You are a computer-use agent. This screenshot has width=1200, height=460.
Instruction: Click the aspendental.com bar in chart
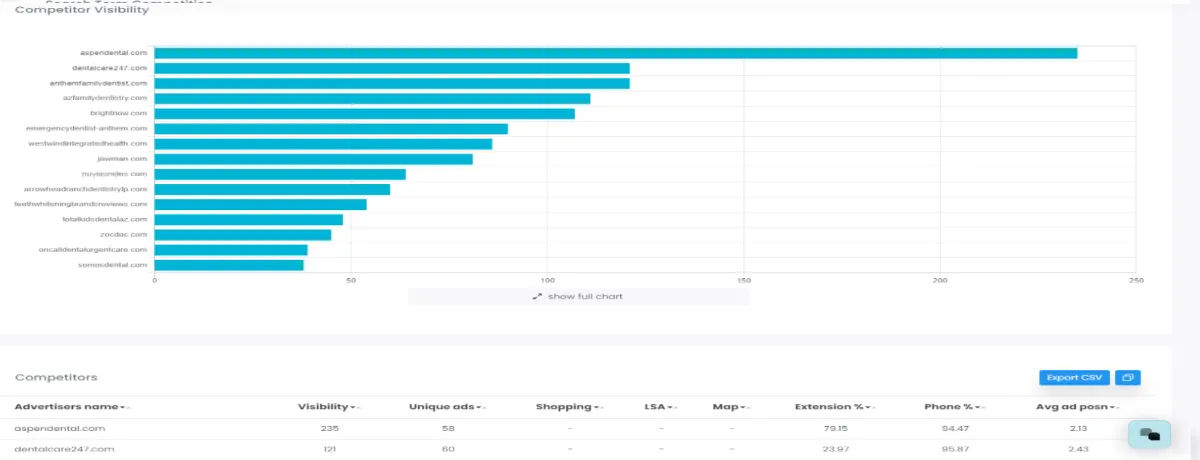pyautogui.click(x=615, y=53)
